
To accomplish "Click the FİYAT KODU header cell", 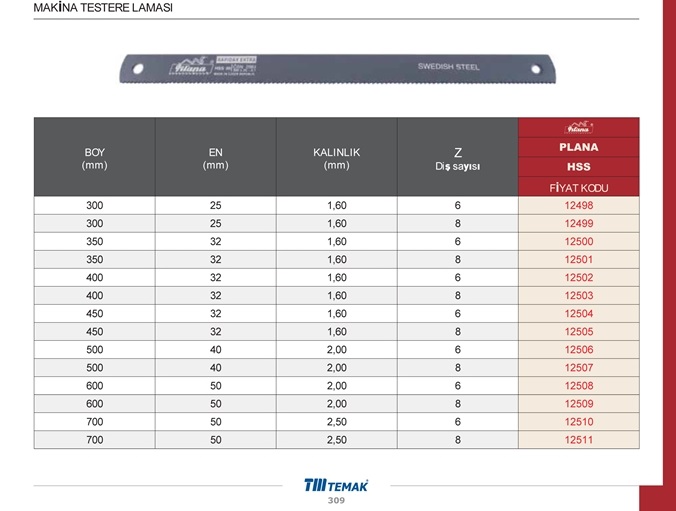I will [578, 187].
